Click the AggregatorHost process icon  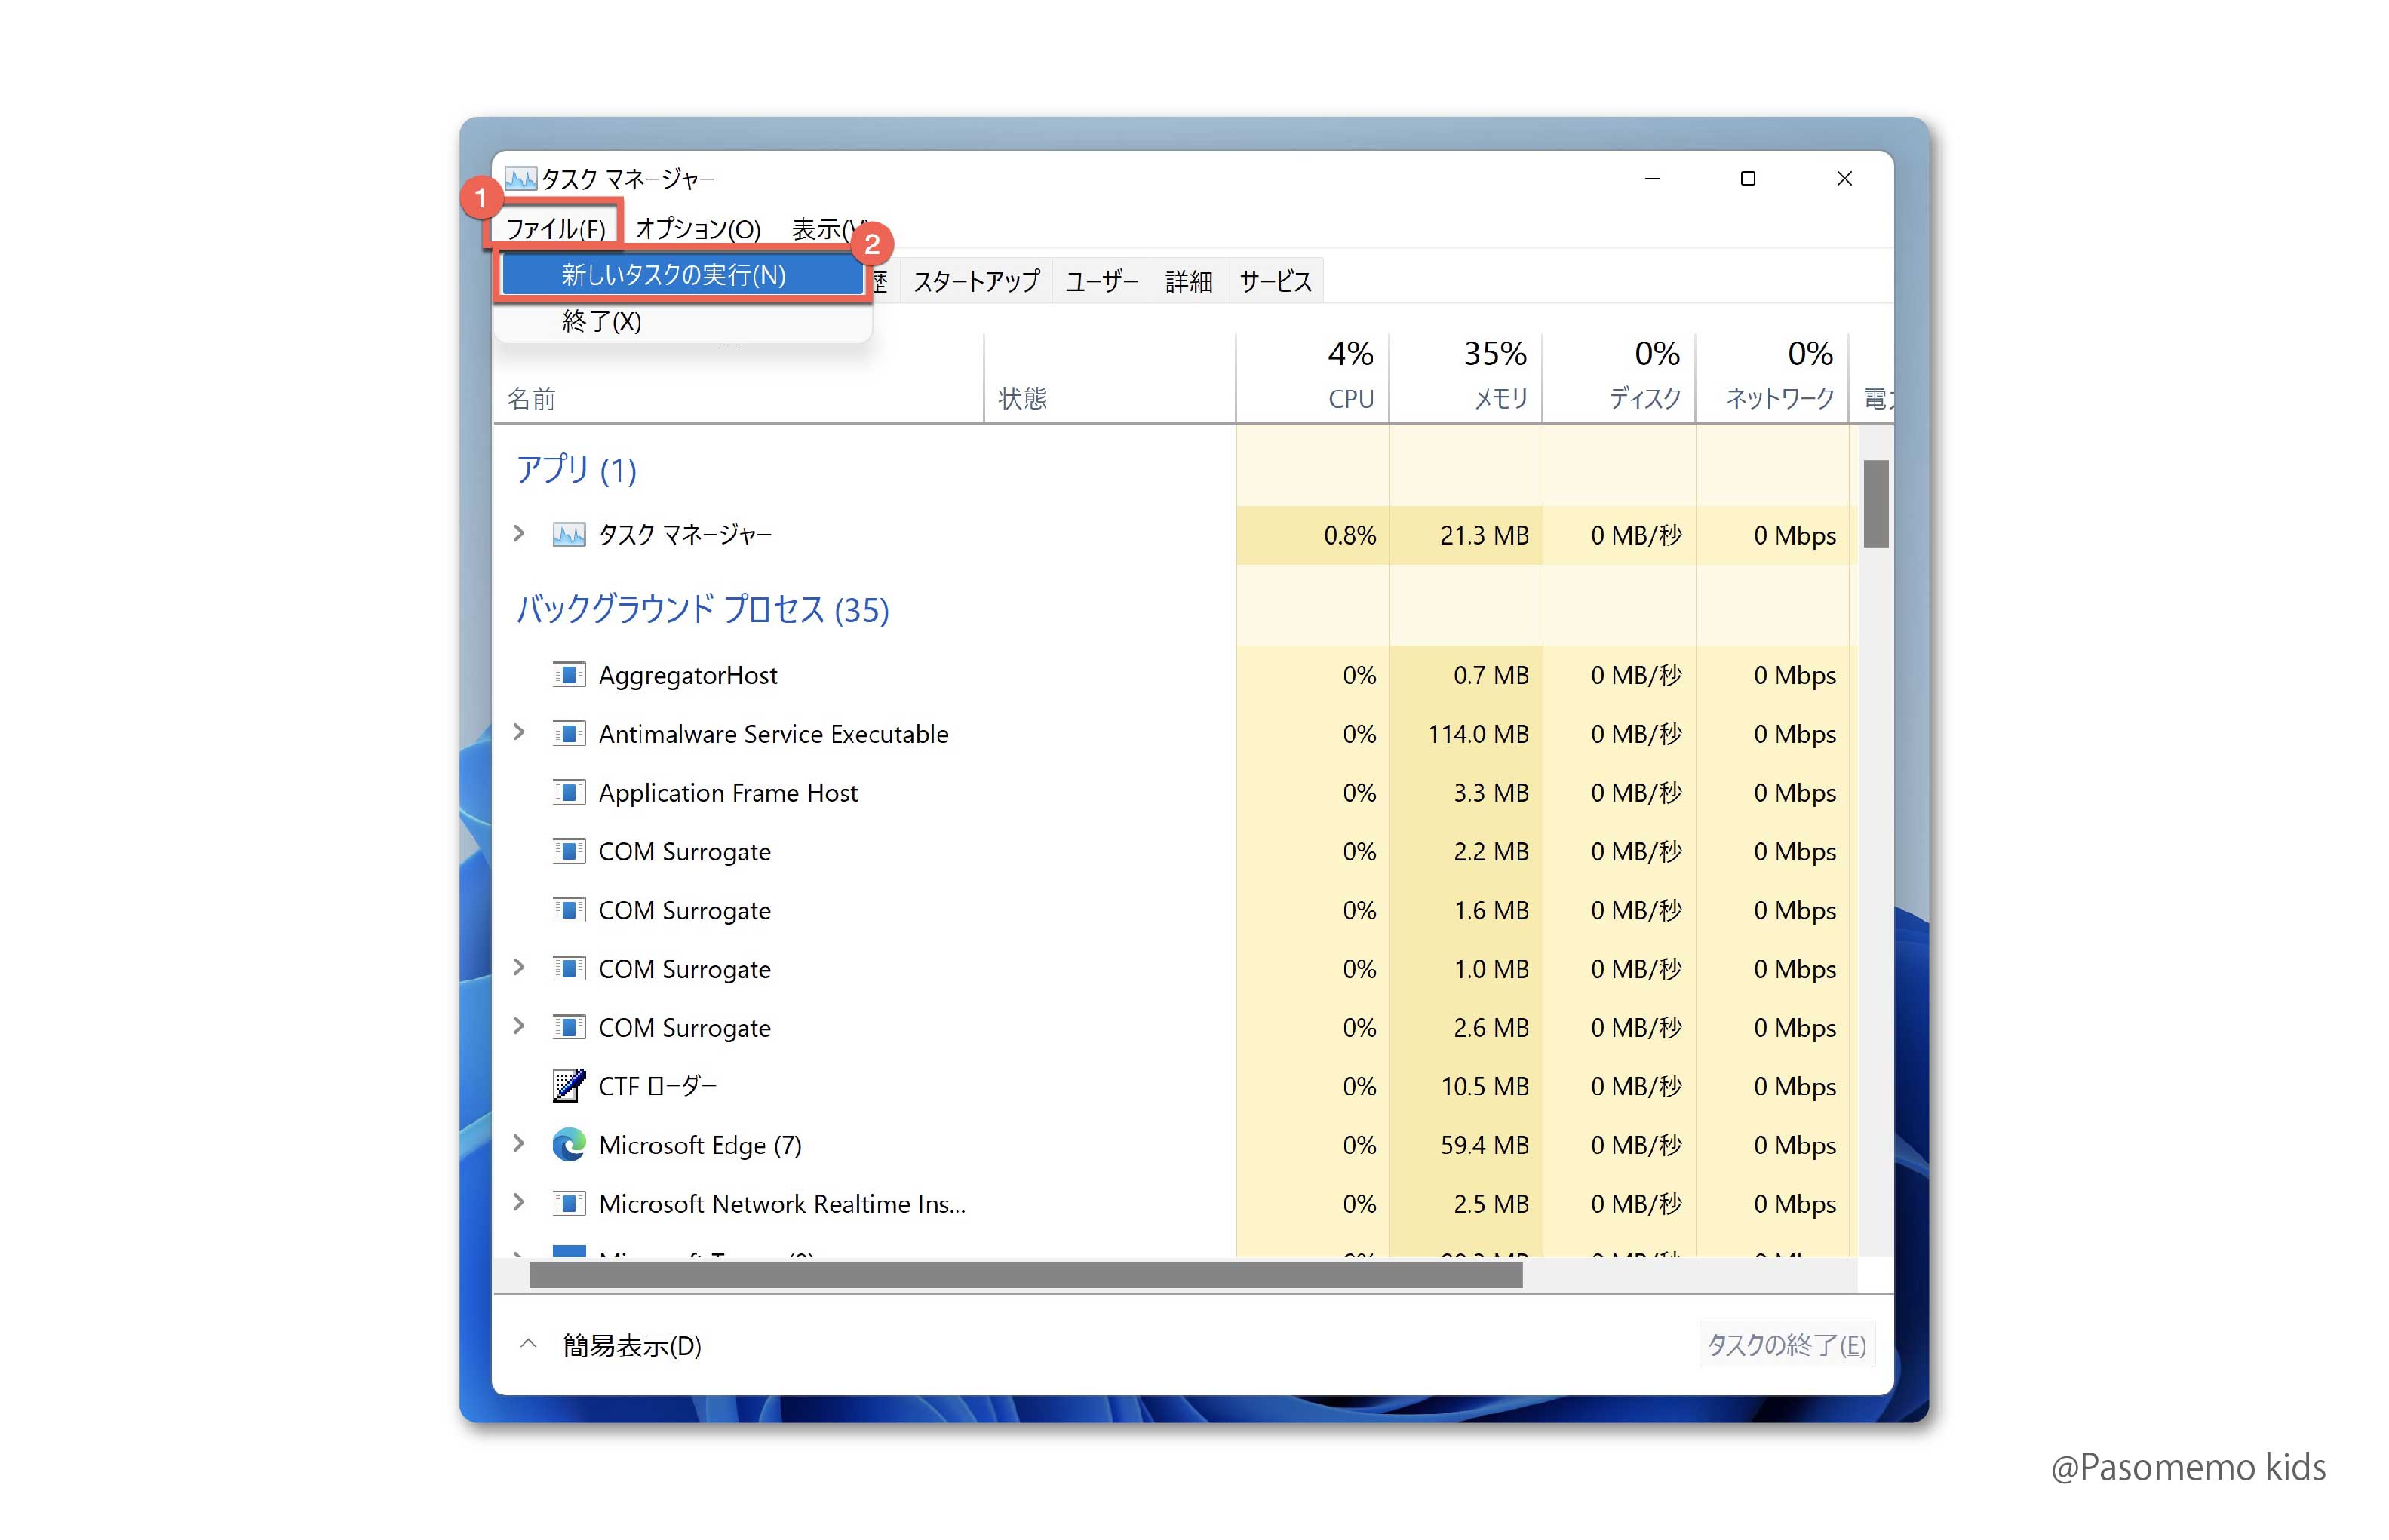(569, 675)
